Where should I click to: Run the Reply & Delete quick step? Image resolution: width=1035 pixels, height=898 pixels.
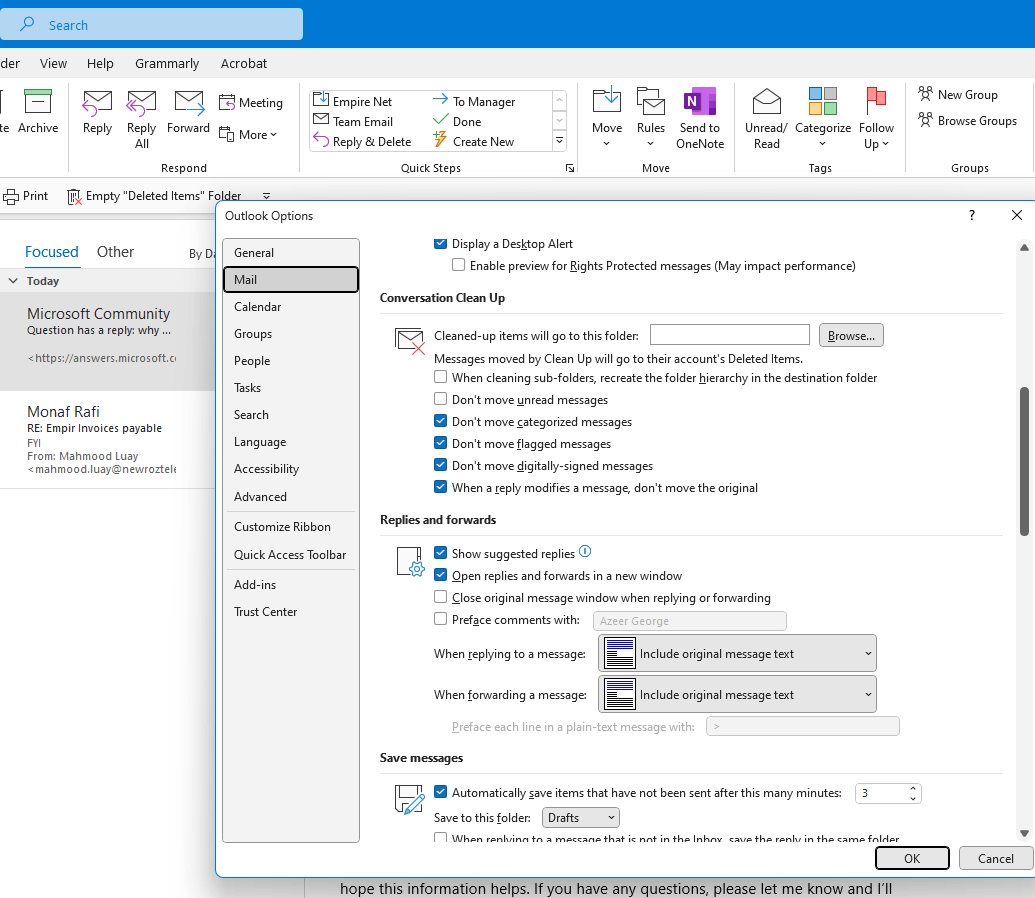pyautogui.click(x=362, y=141)
